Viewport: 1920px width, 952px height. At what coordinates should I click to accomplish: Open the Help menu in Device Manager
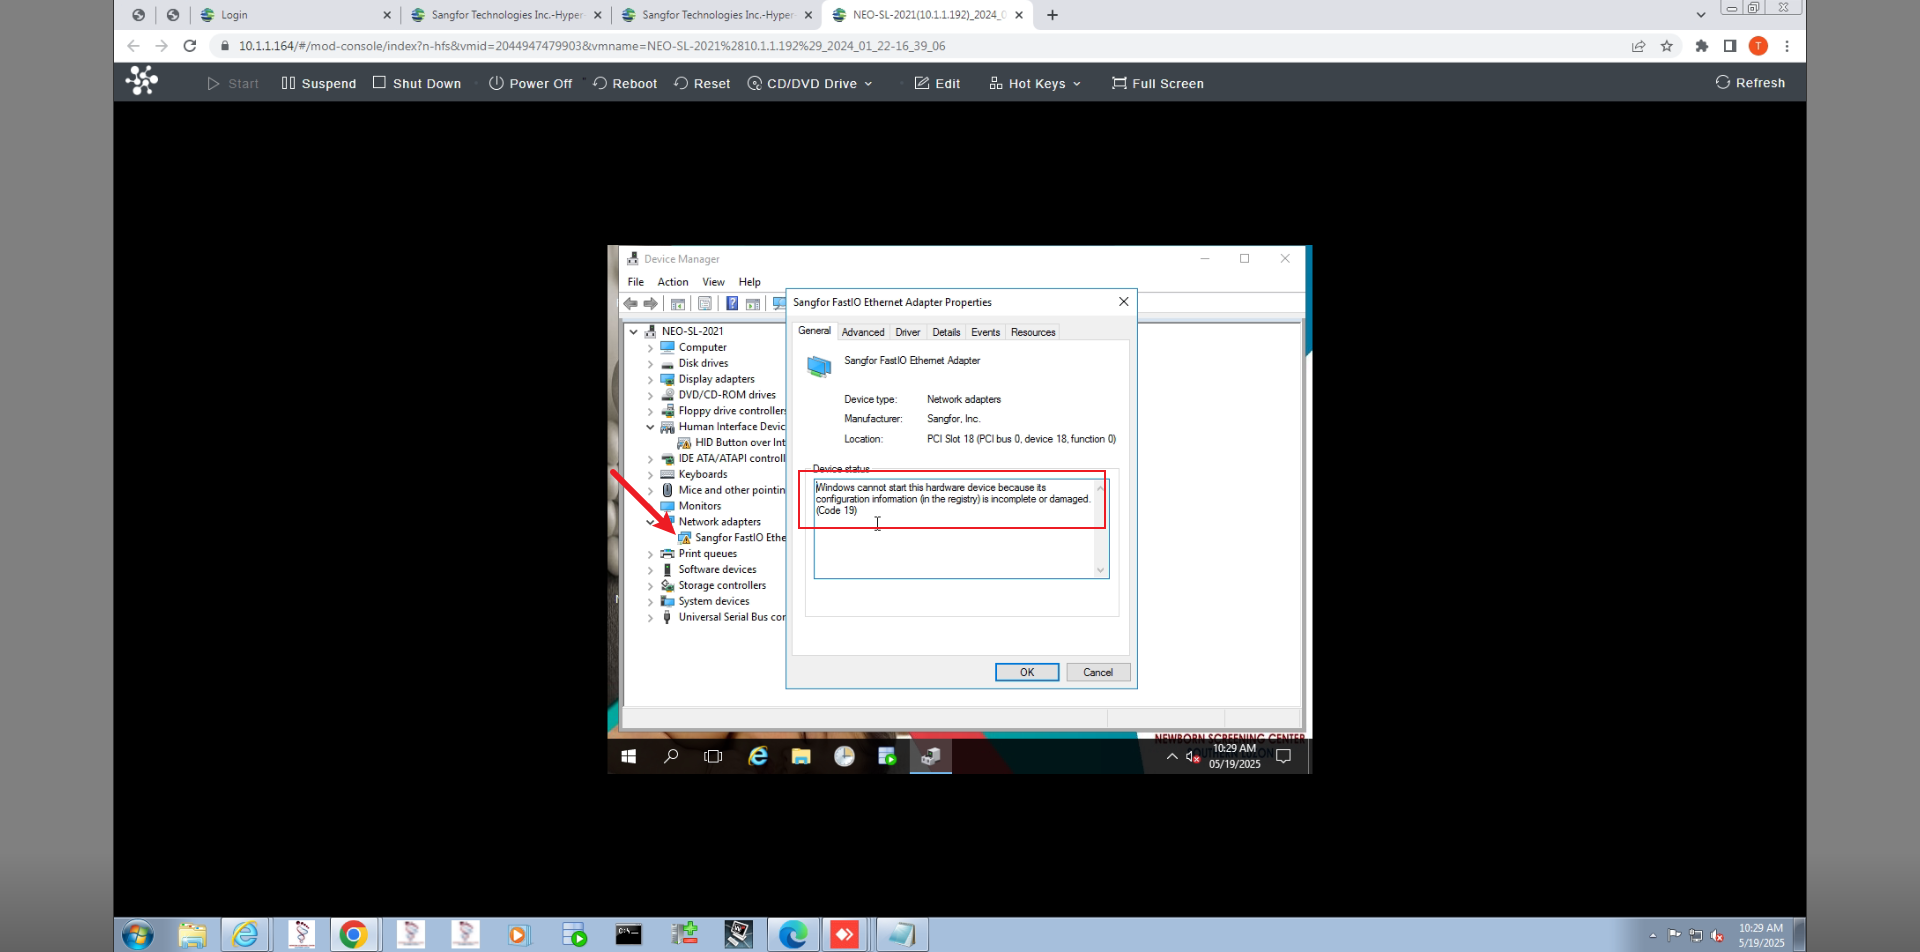point(750,282)
